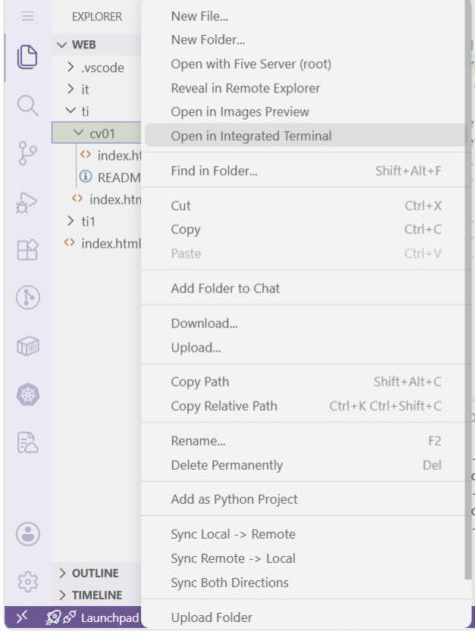This screenshot has width=475, height=632.
Task: Choose Find in Folder... menu entry
Action: 304,171
